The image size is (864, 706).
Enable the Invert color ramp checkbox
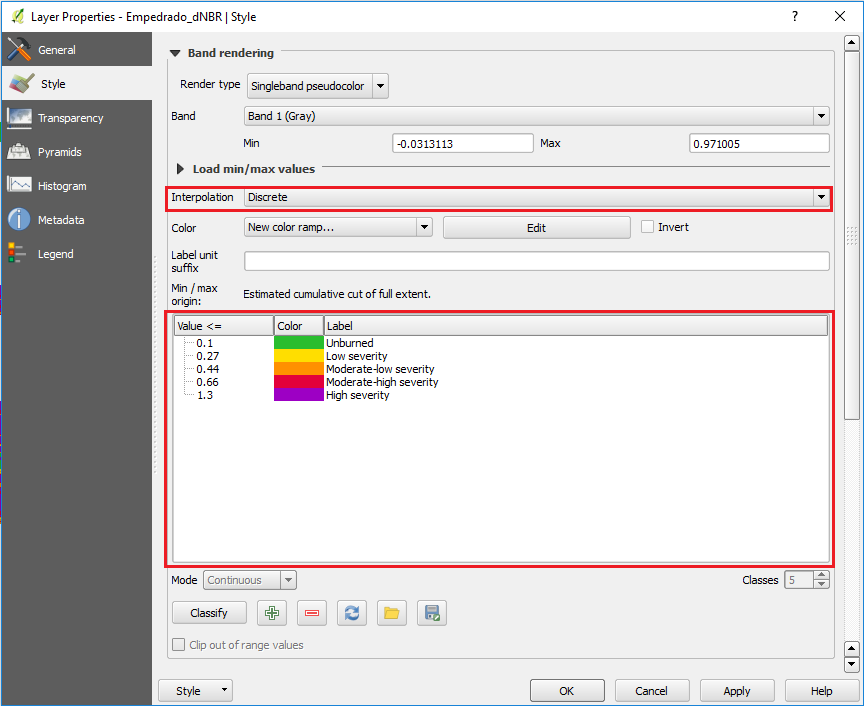tap(648, 227)
